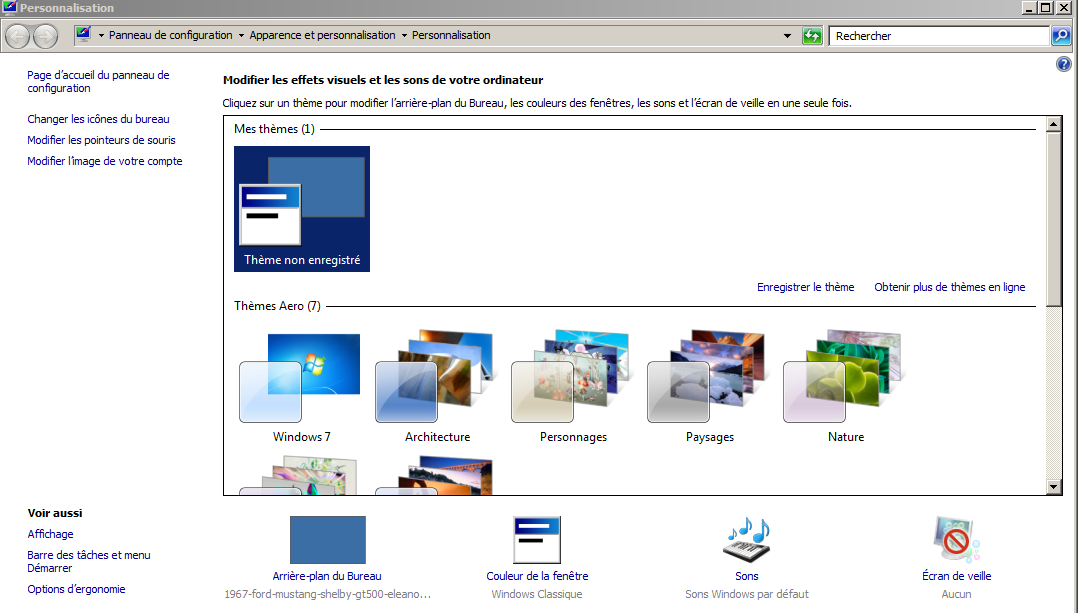Click the Écran de veille link text
This screenshot has width=1078, height=613.
pos(956,576)
